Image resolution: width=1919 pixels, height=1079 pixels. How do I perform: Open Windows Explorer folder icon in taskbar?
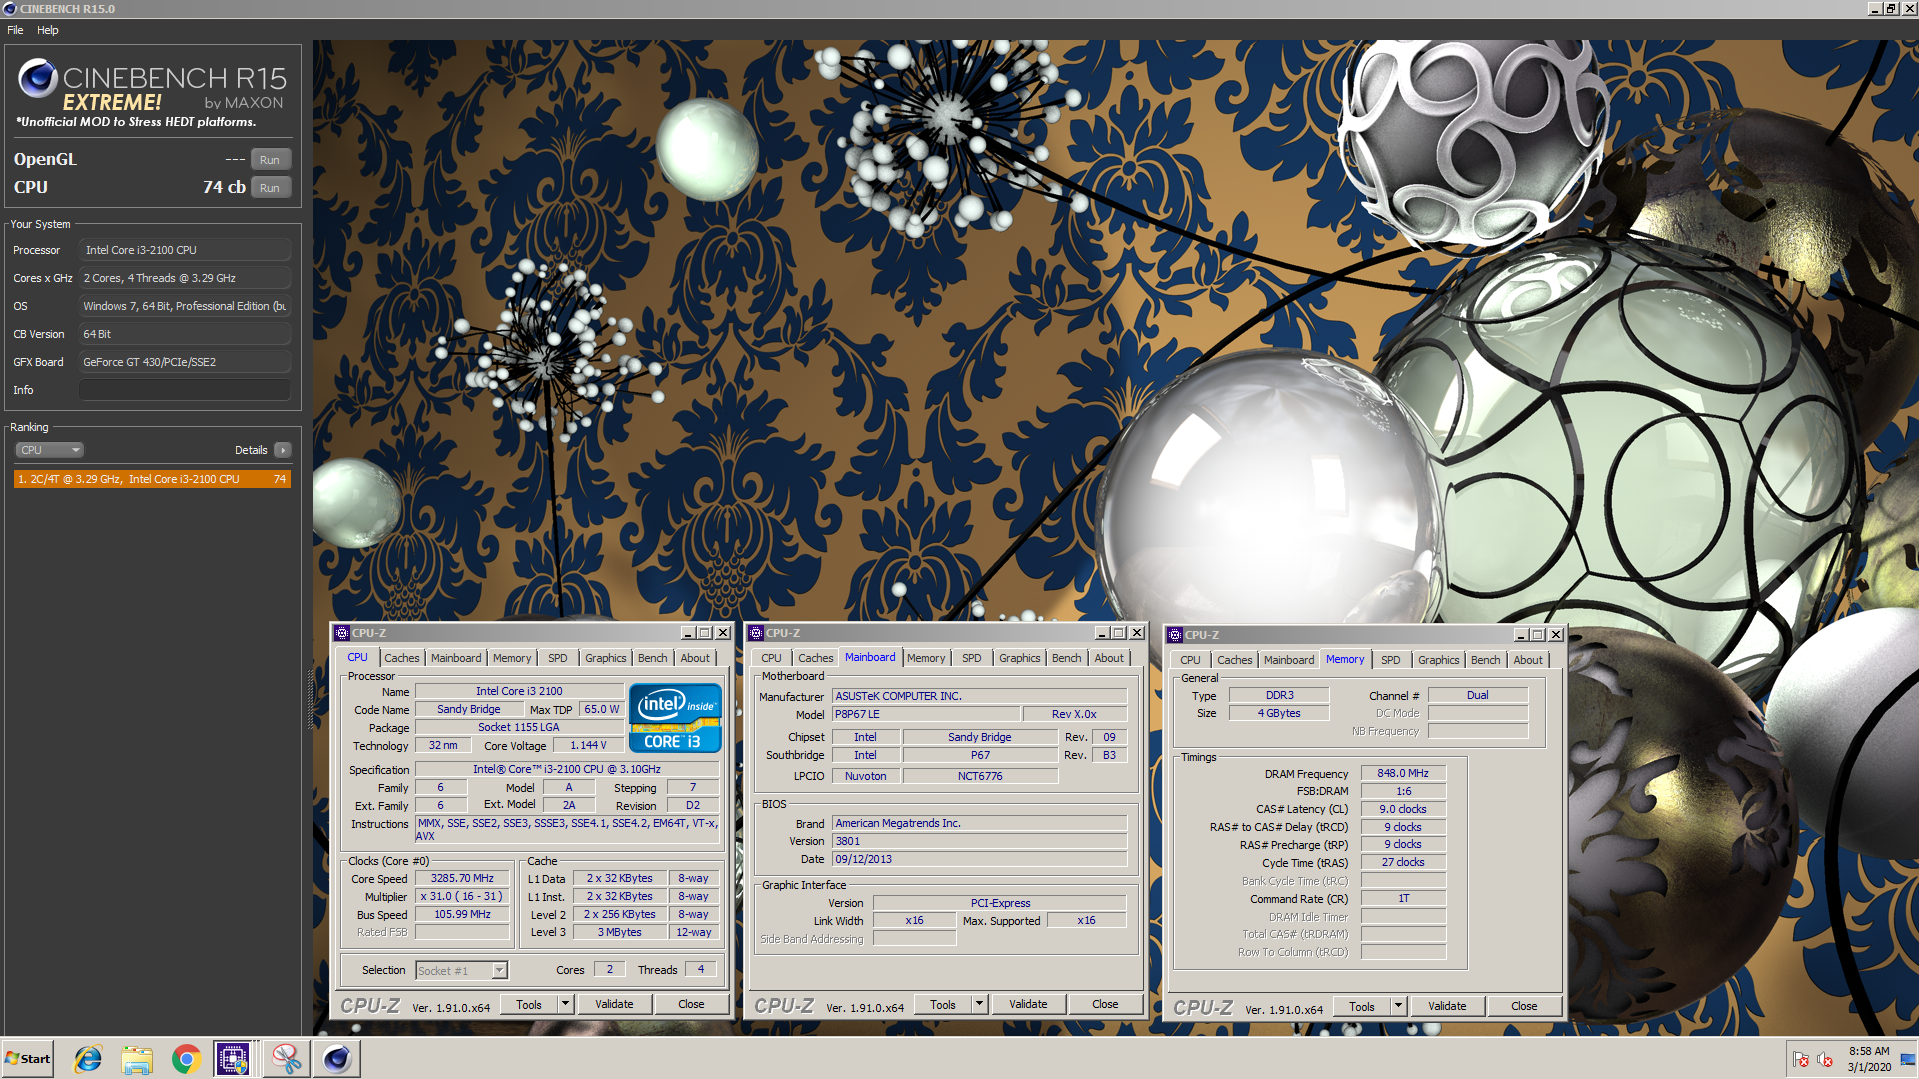pyautogui.click(x=137, y=1059)
